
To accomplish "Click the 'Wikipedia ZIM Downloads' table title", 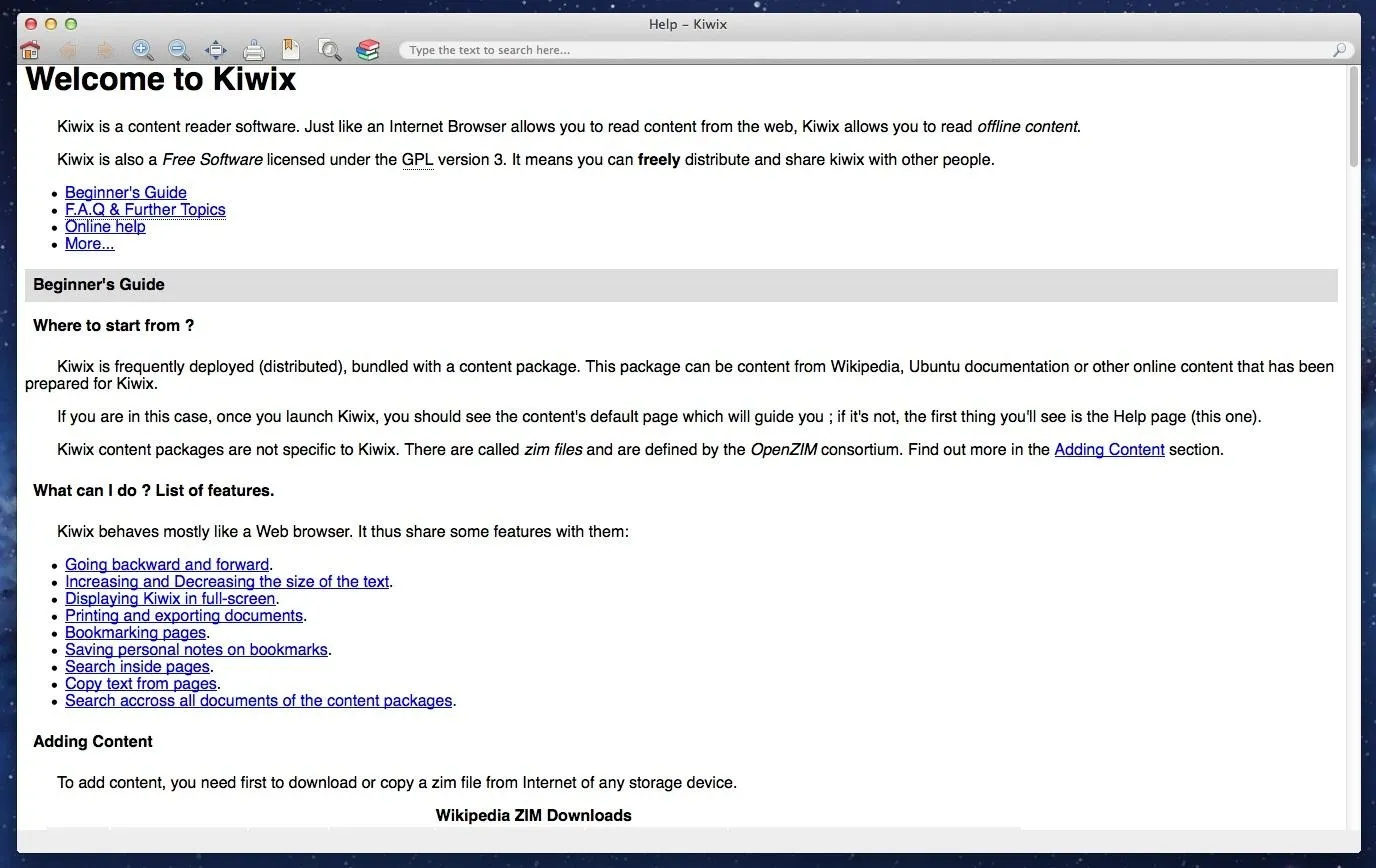I will 533,815.
